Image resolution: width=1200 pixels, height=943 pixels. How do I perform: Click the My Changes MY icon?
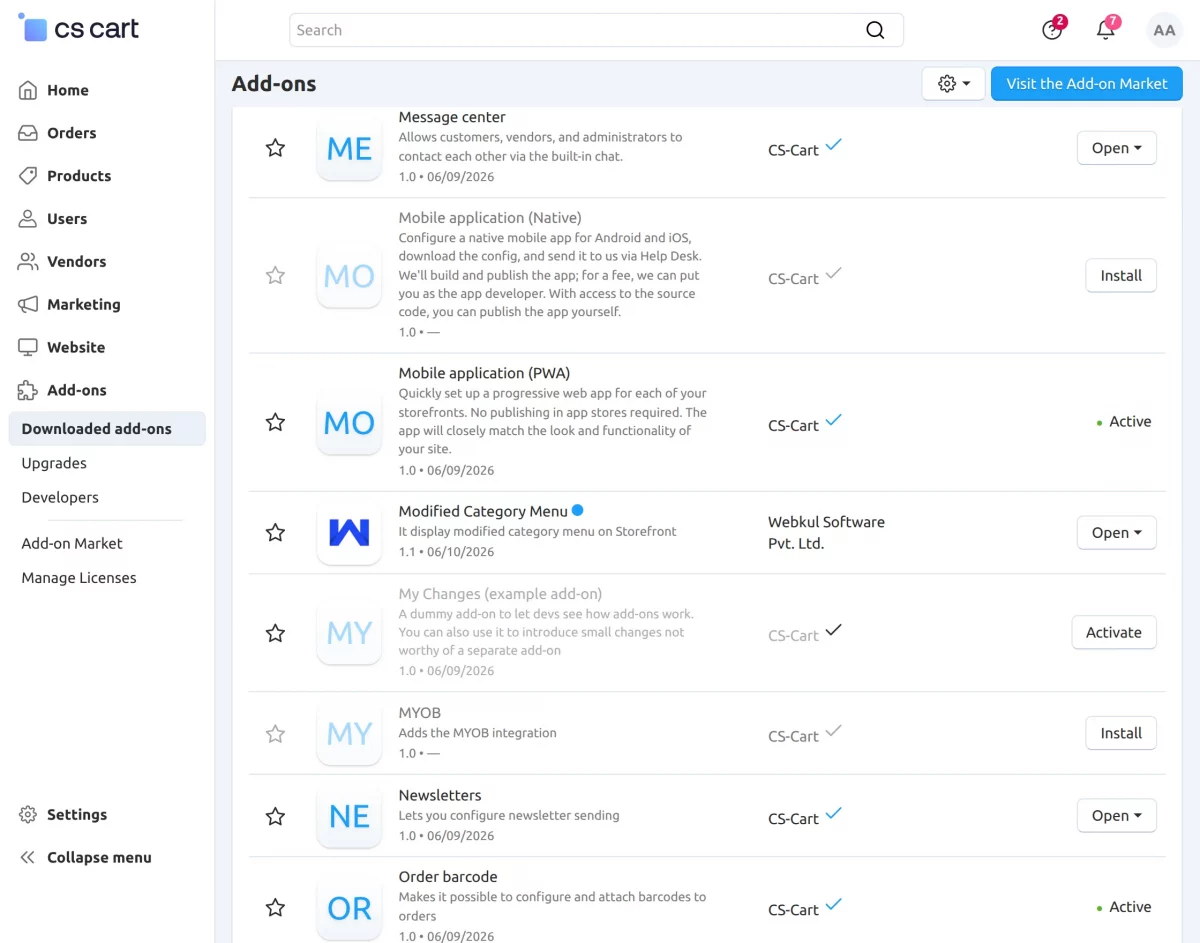pos(349,632)
